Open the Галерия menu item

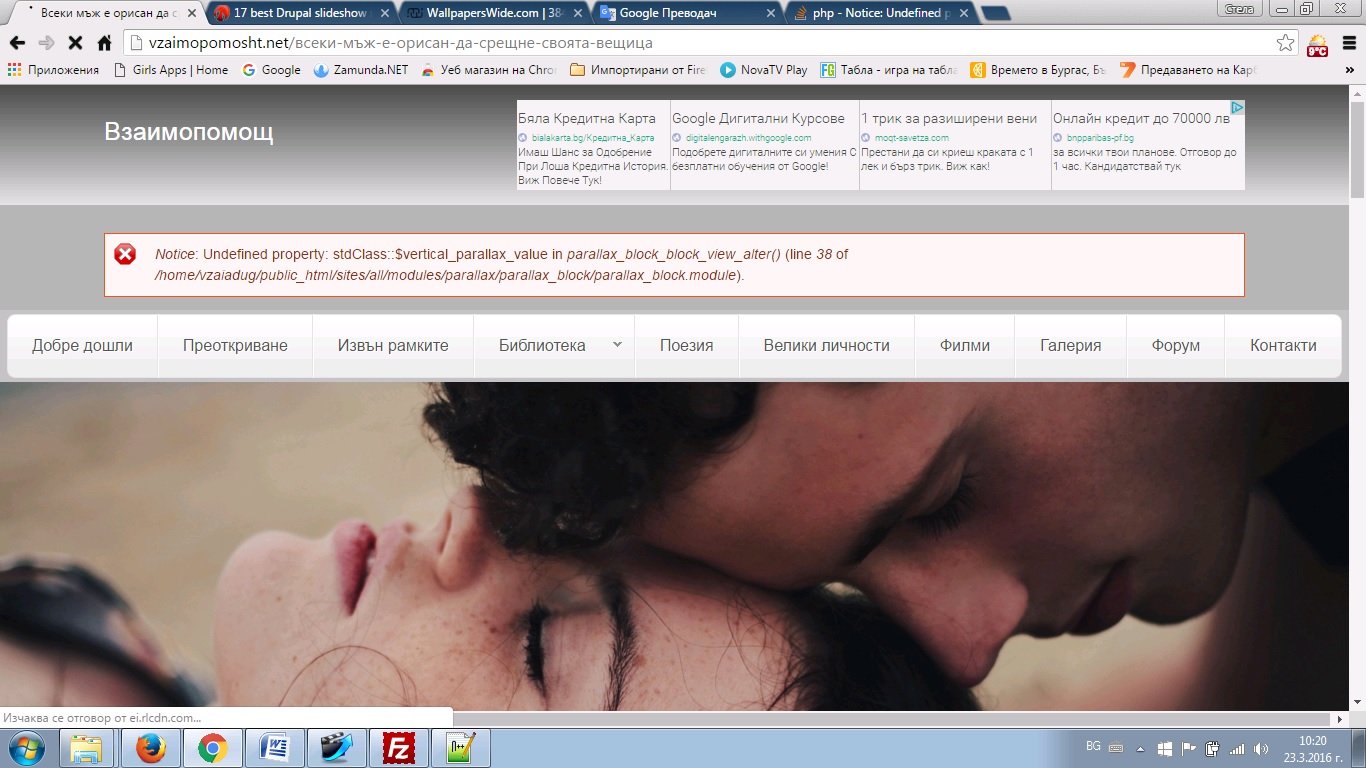(1070, 345)
